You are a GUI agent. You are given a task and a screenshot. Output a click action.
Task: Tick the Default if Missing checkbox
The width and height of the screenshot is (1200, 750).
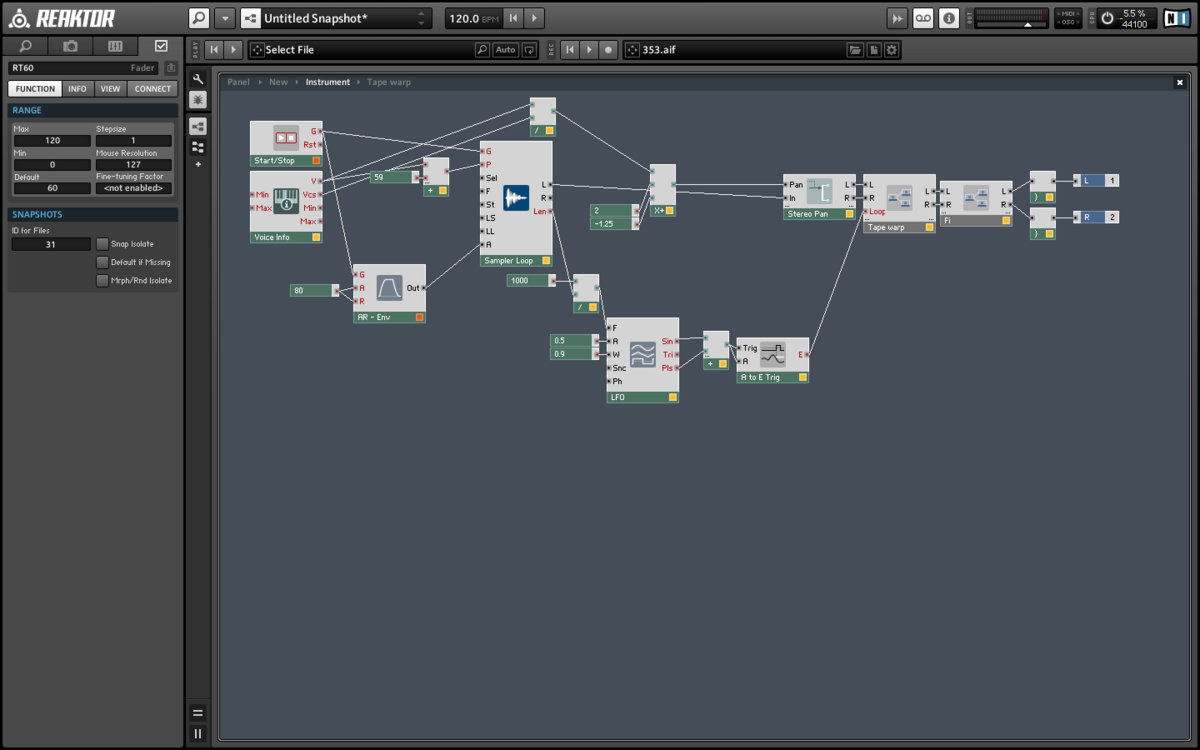point(102,262)
